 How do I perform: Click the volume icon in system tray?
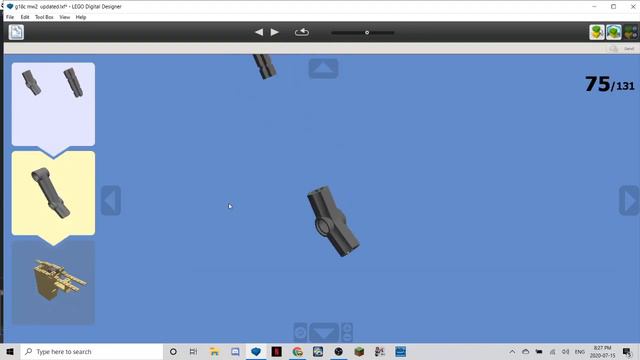click(565, 351)
